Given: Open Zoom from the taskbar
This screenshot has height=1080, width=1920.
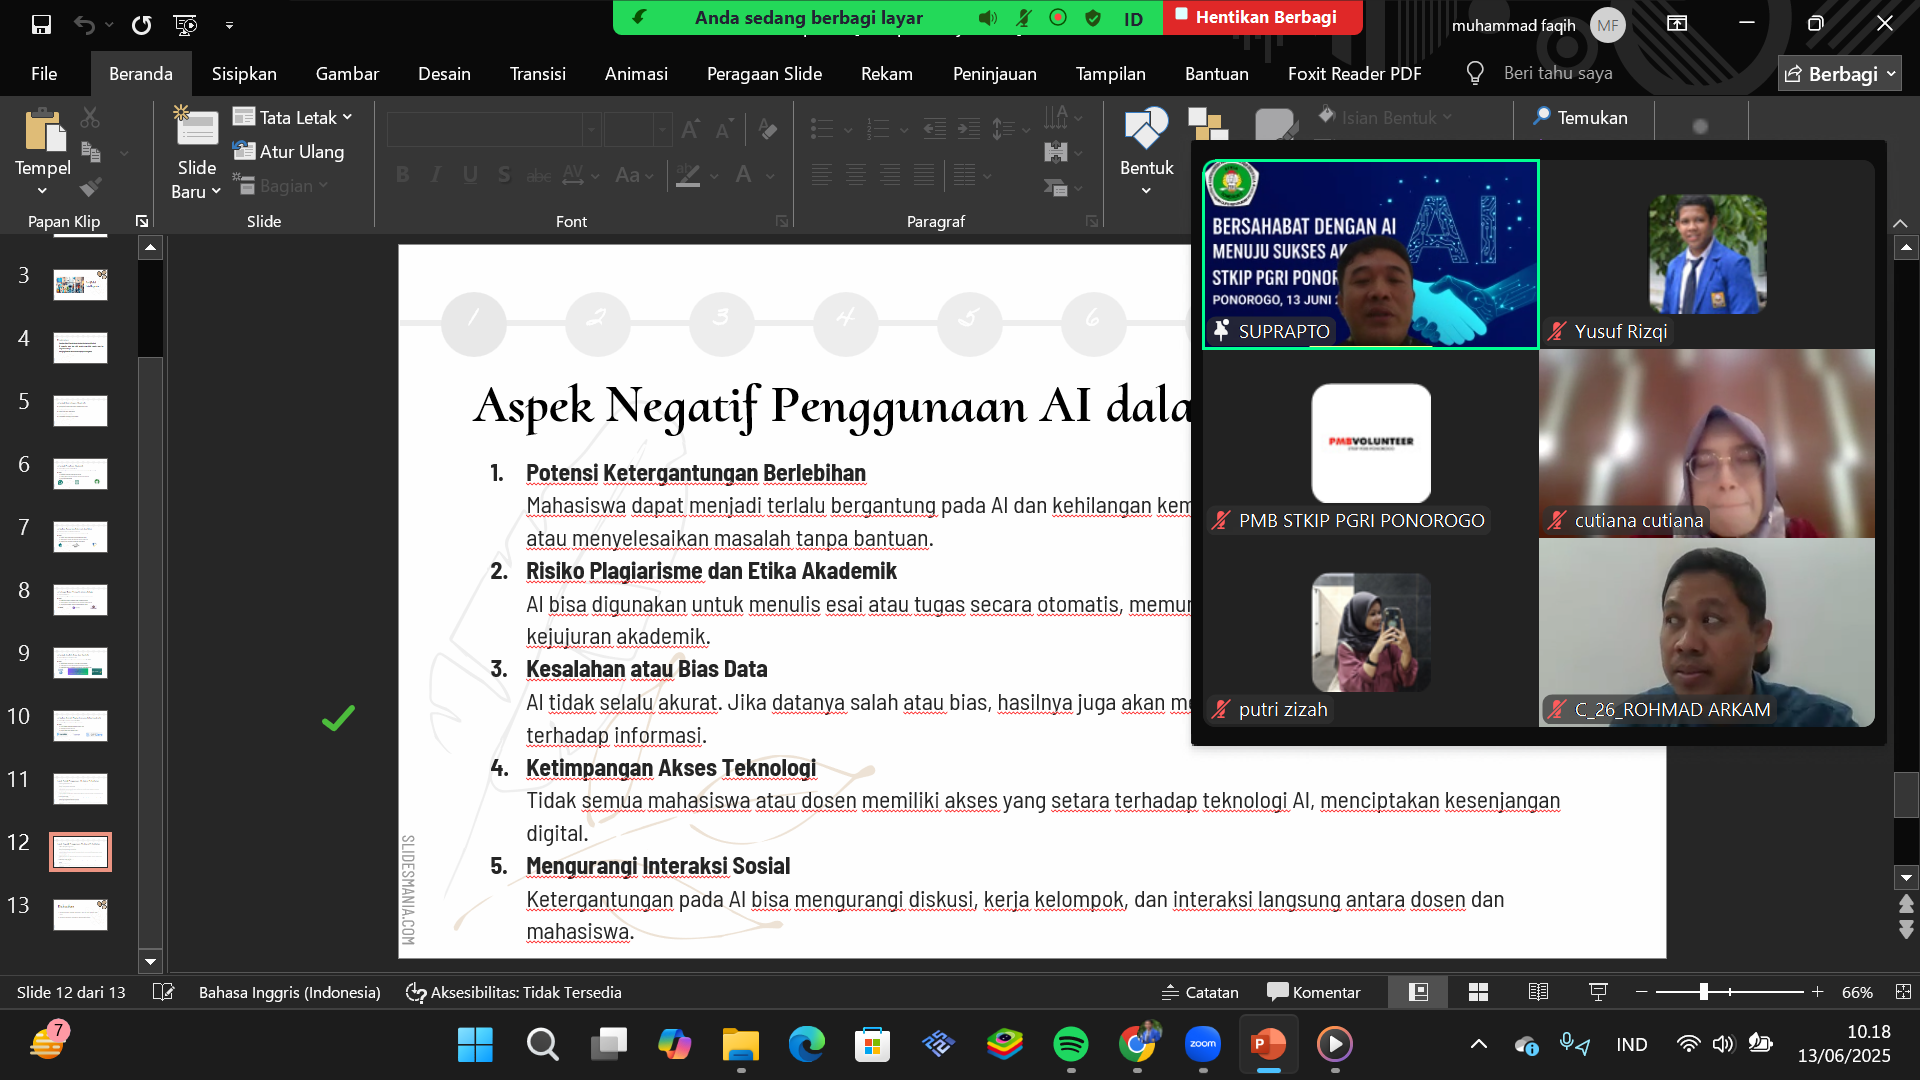Looking at the screenshot, I should [1203, 1045].
